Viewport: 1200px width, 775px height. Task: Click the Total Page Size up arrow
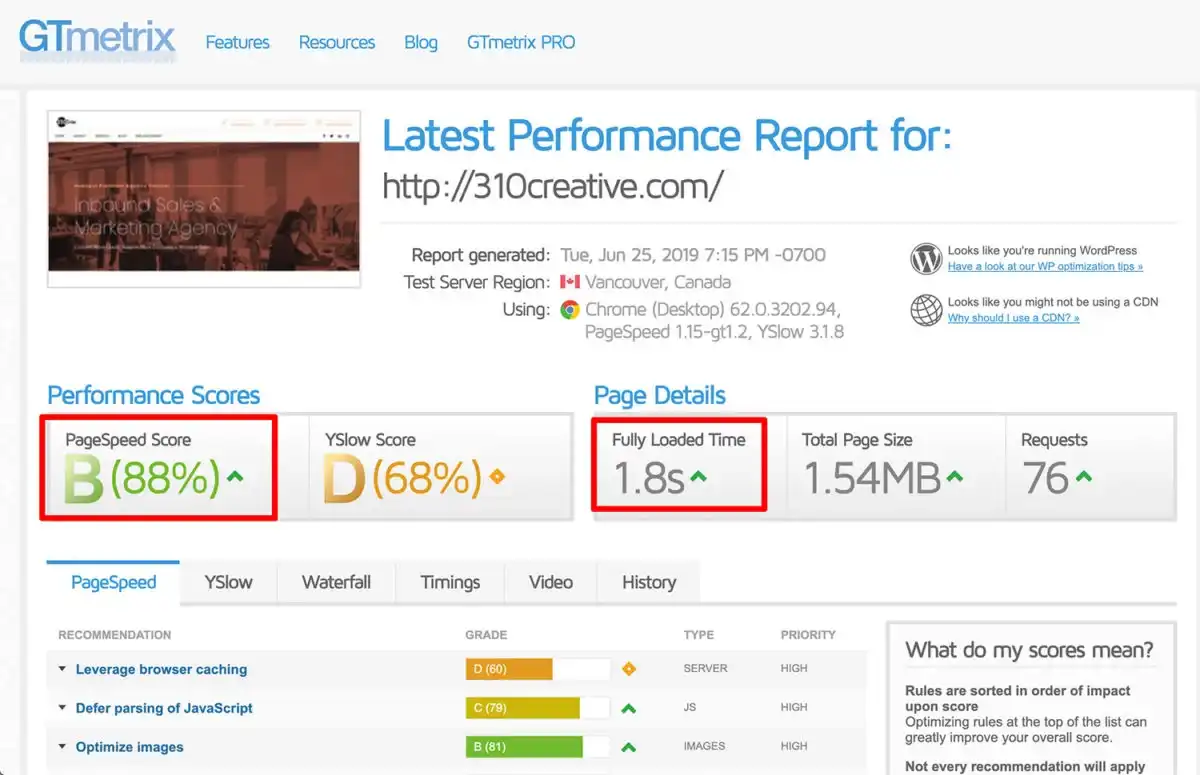(x=955, y=478)
